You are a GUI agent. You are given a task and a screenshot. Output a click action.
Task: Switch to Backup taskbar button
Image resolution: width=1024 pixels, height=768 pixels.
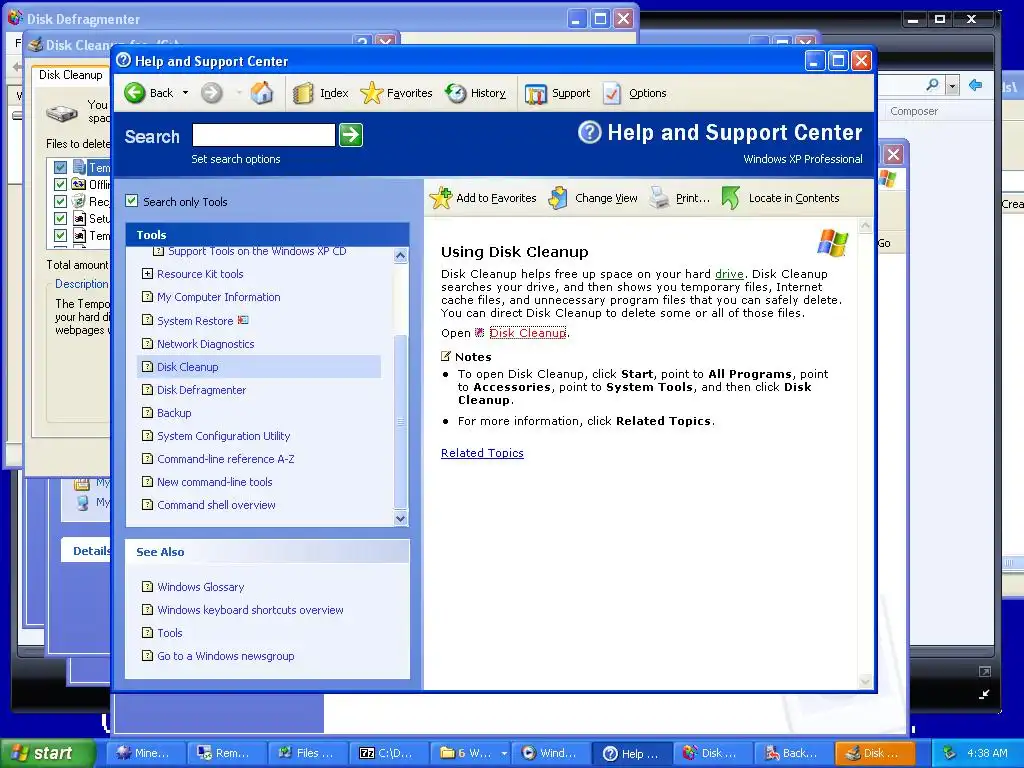pyautogui.click(x=793, y=753)
